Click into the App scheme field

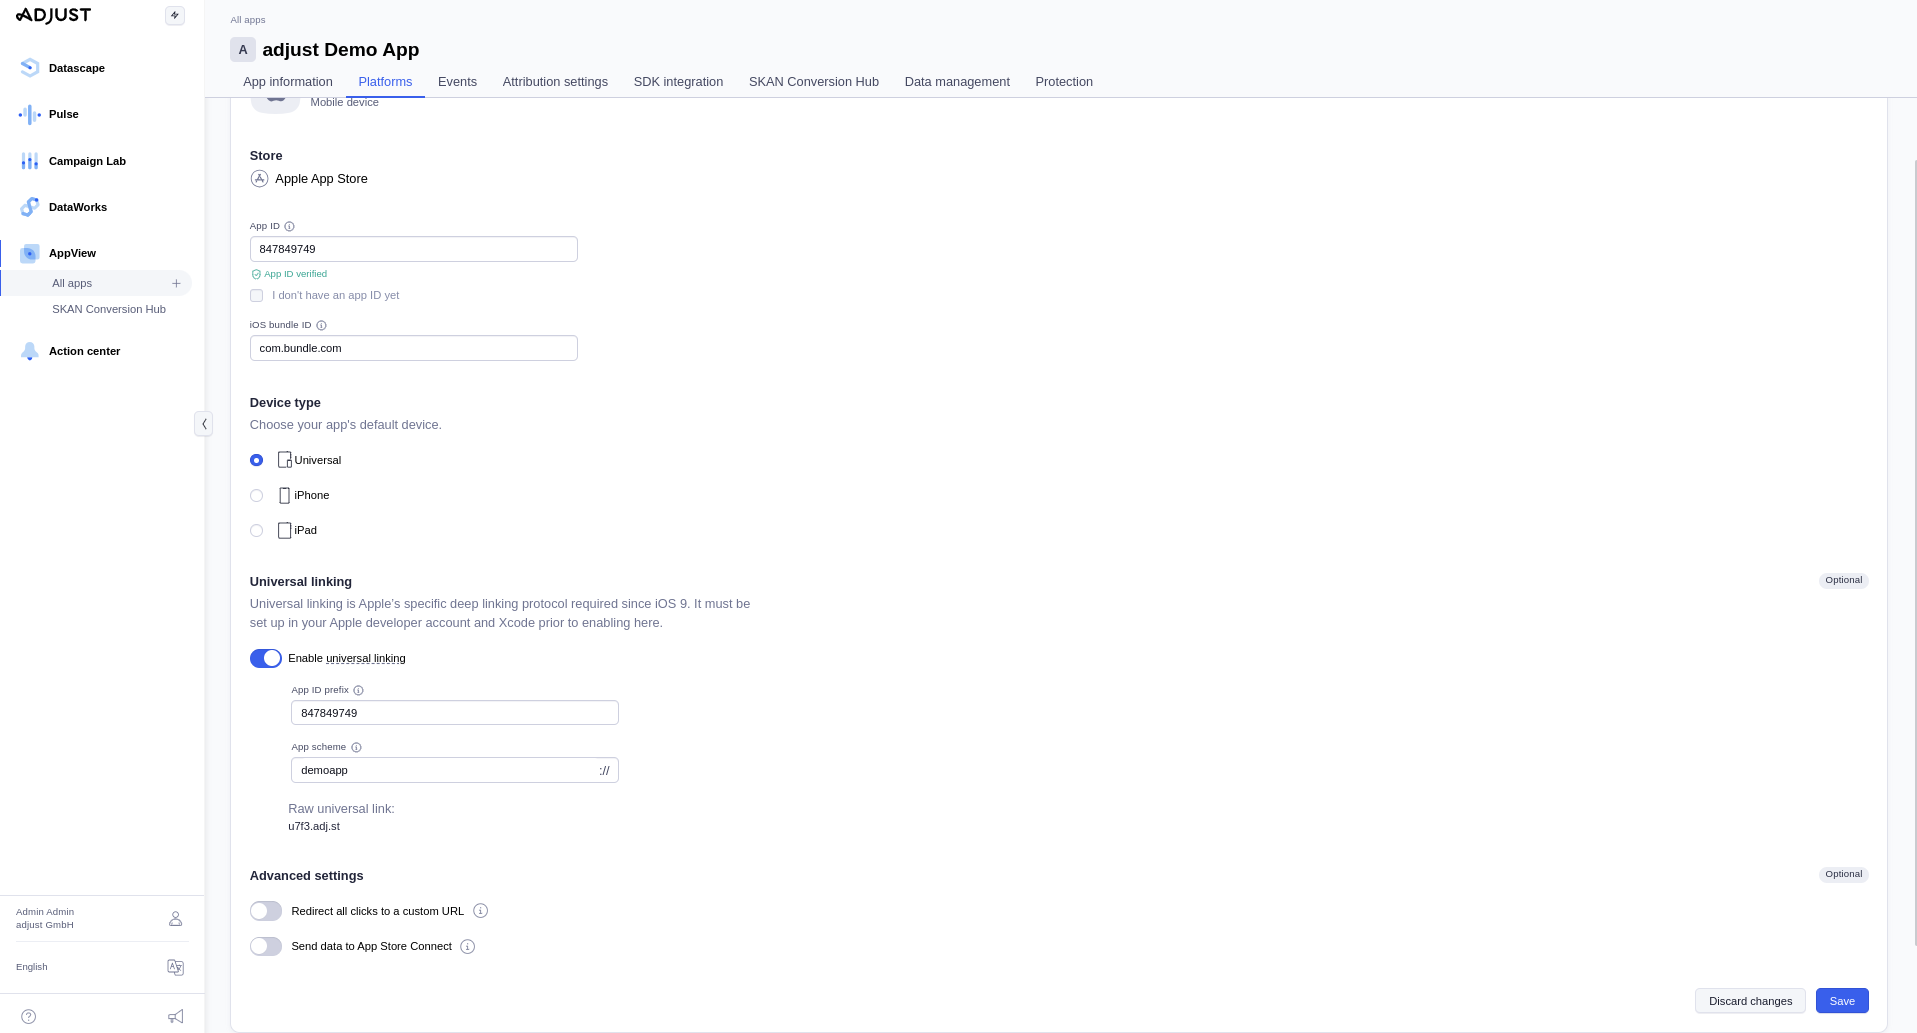click(x=455, y=770)
